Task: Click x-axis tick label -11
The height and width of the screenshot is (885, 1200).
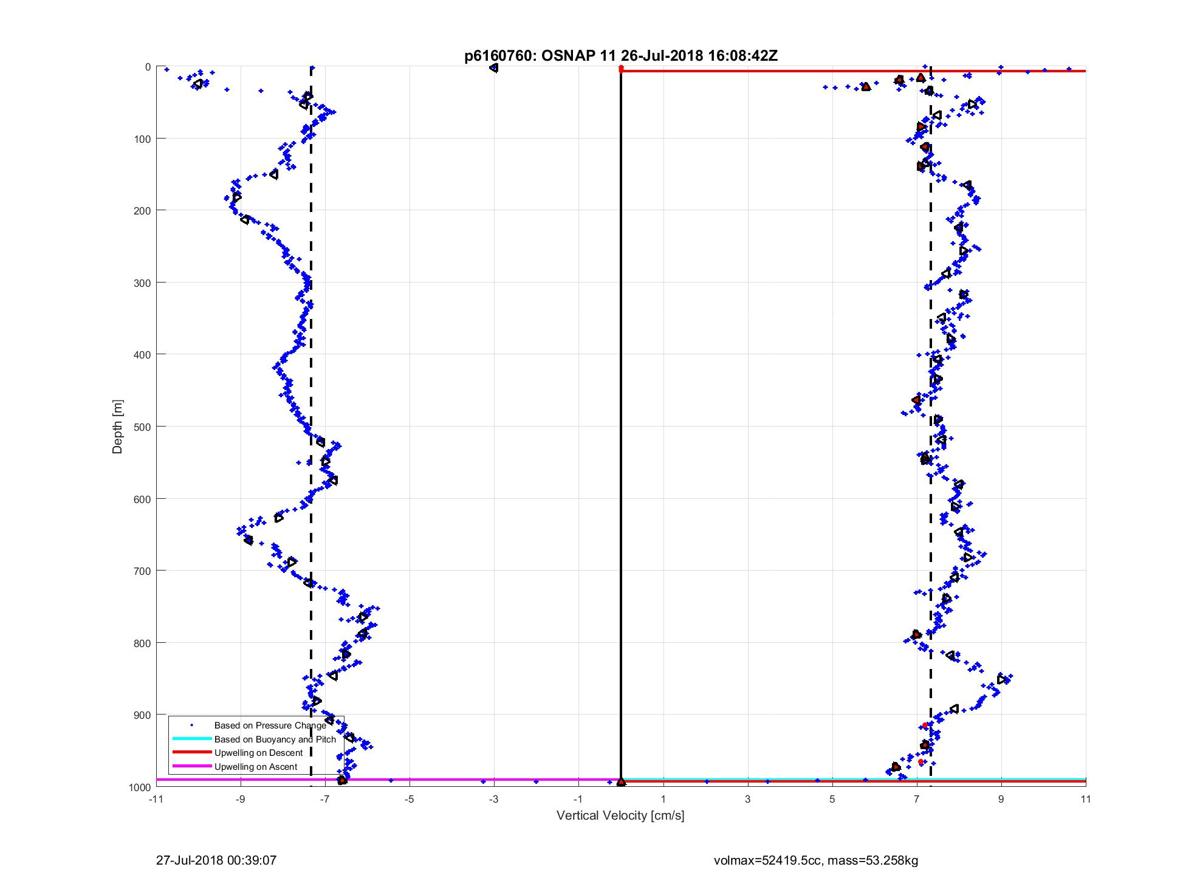Action: [x=155, y=799]
